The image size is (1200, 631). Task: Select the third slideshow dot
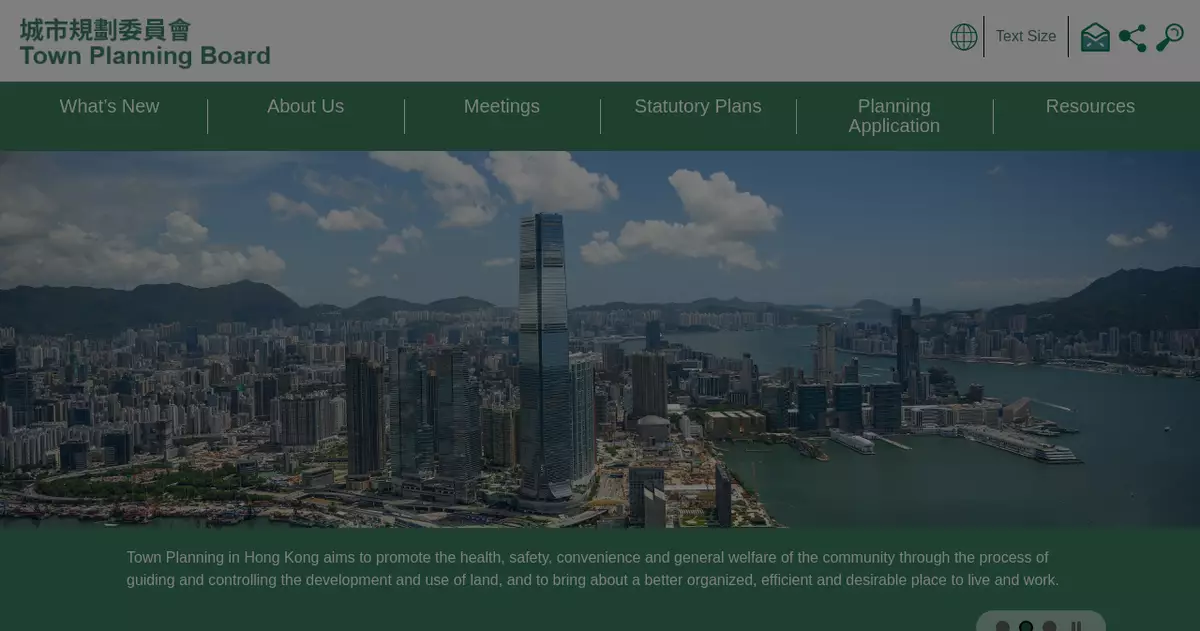[1049, 627]
